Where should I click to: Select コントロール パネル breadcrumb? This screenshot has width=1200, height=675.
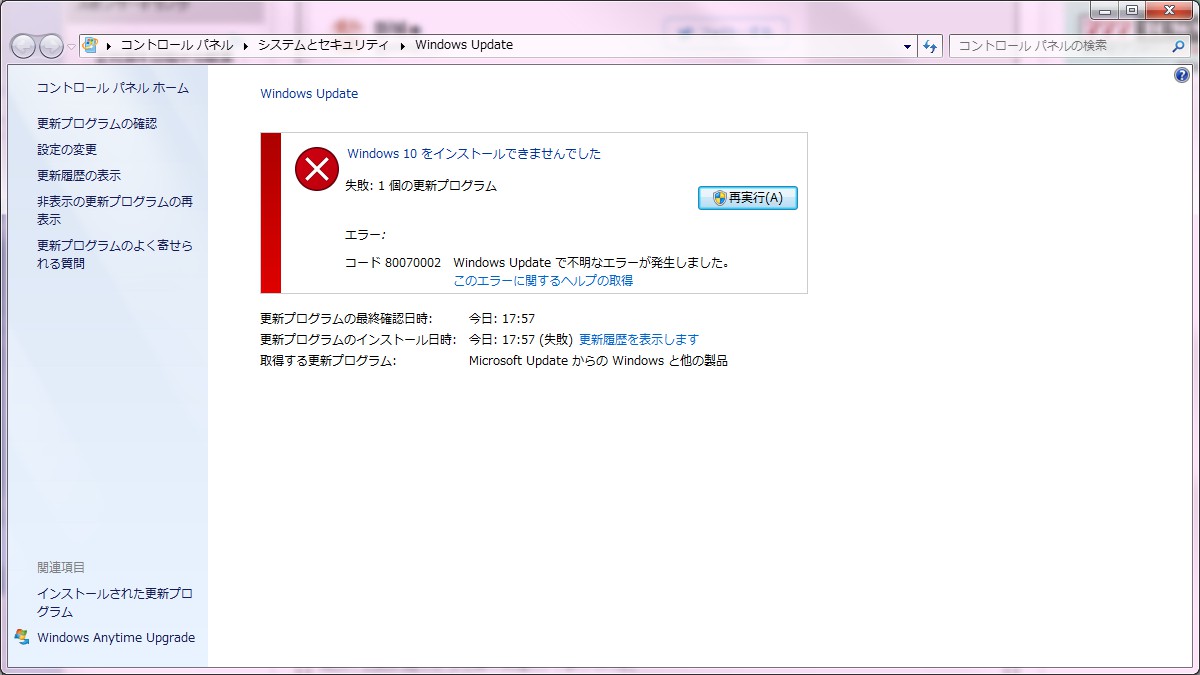[176, 45]
